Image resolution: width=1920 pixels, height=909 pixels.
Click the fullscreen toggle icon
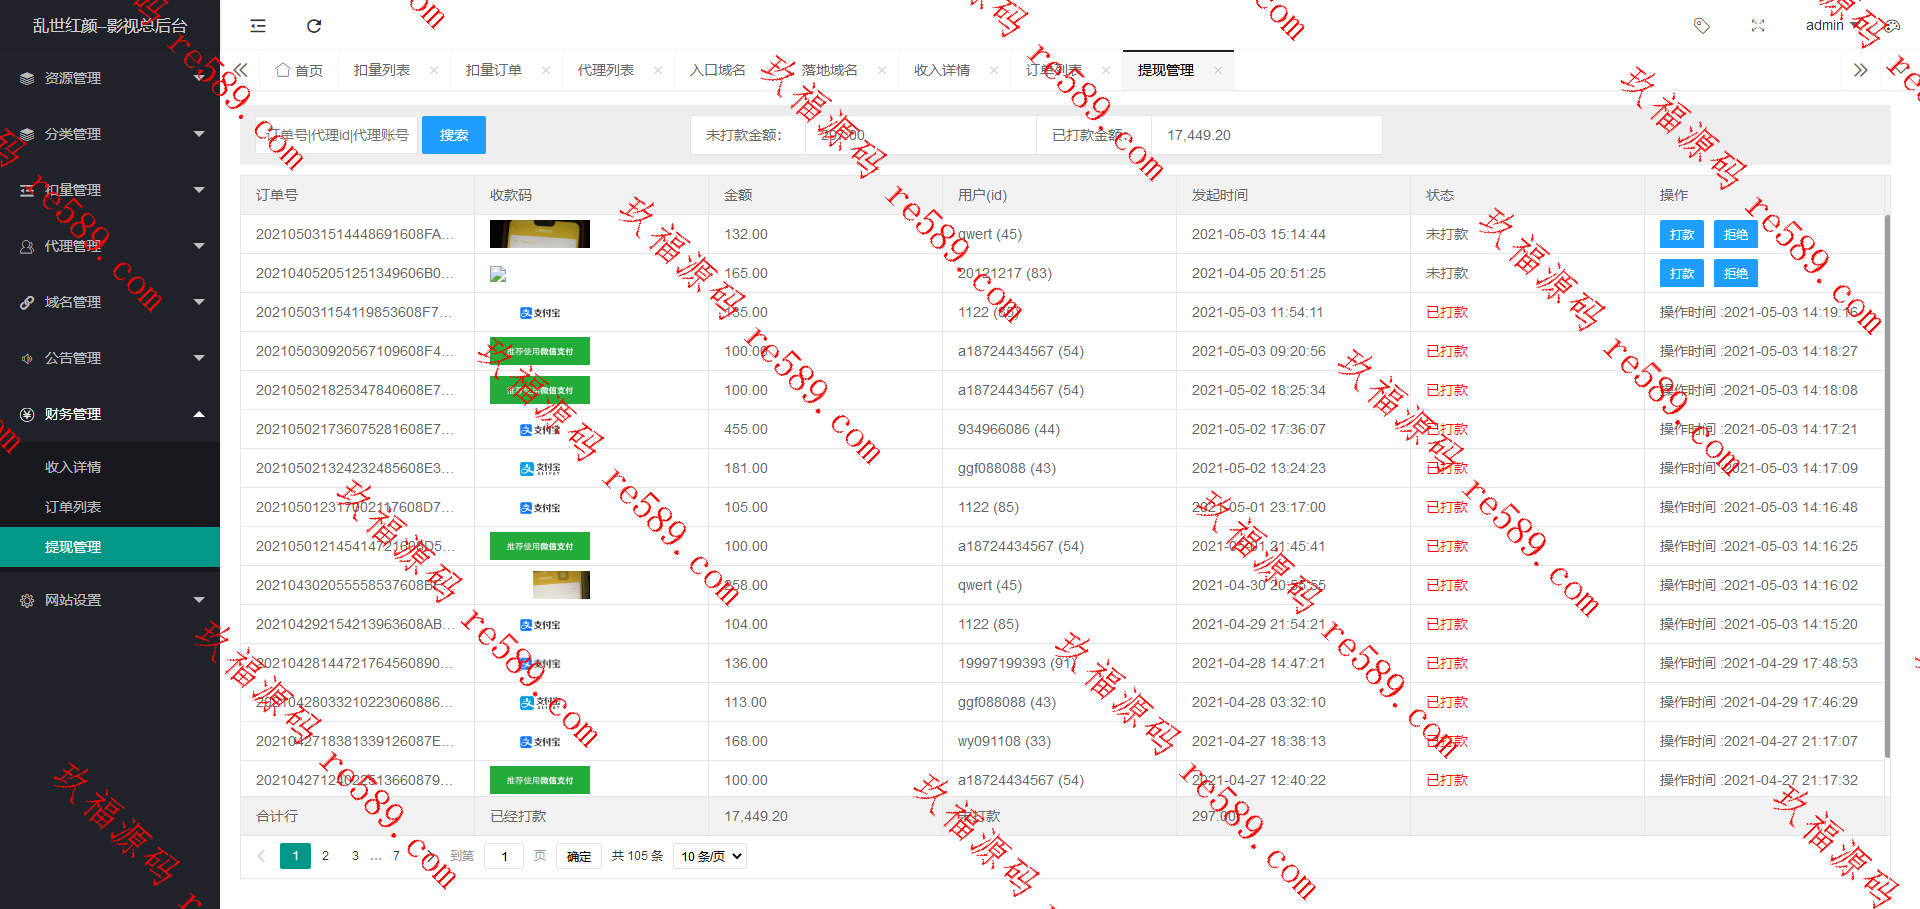pyautogui.click(x=1758, y=26)
